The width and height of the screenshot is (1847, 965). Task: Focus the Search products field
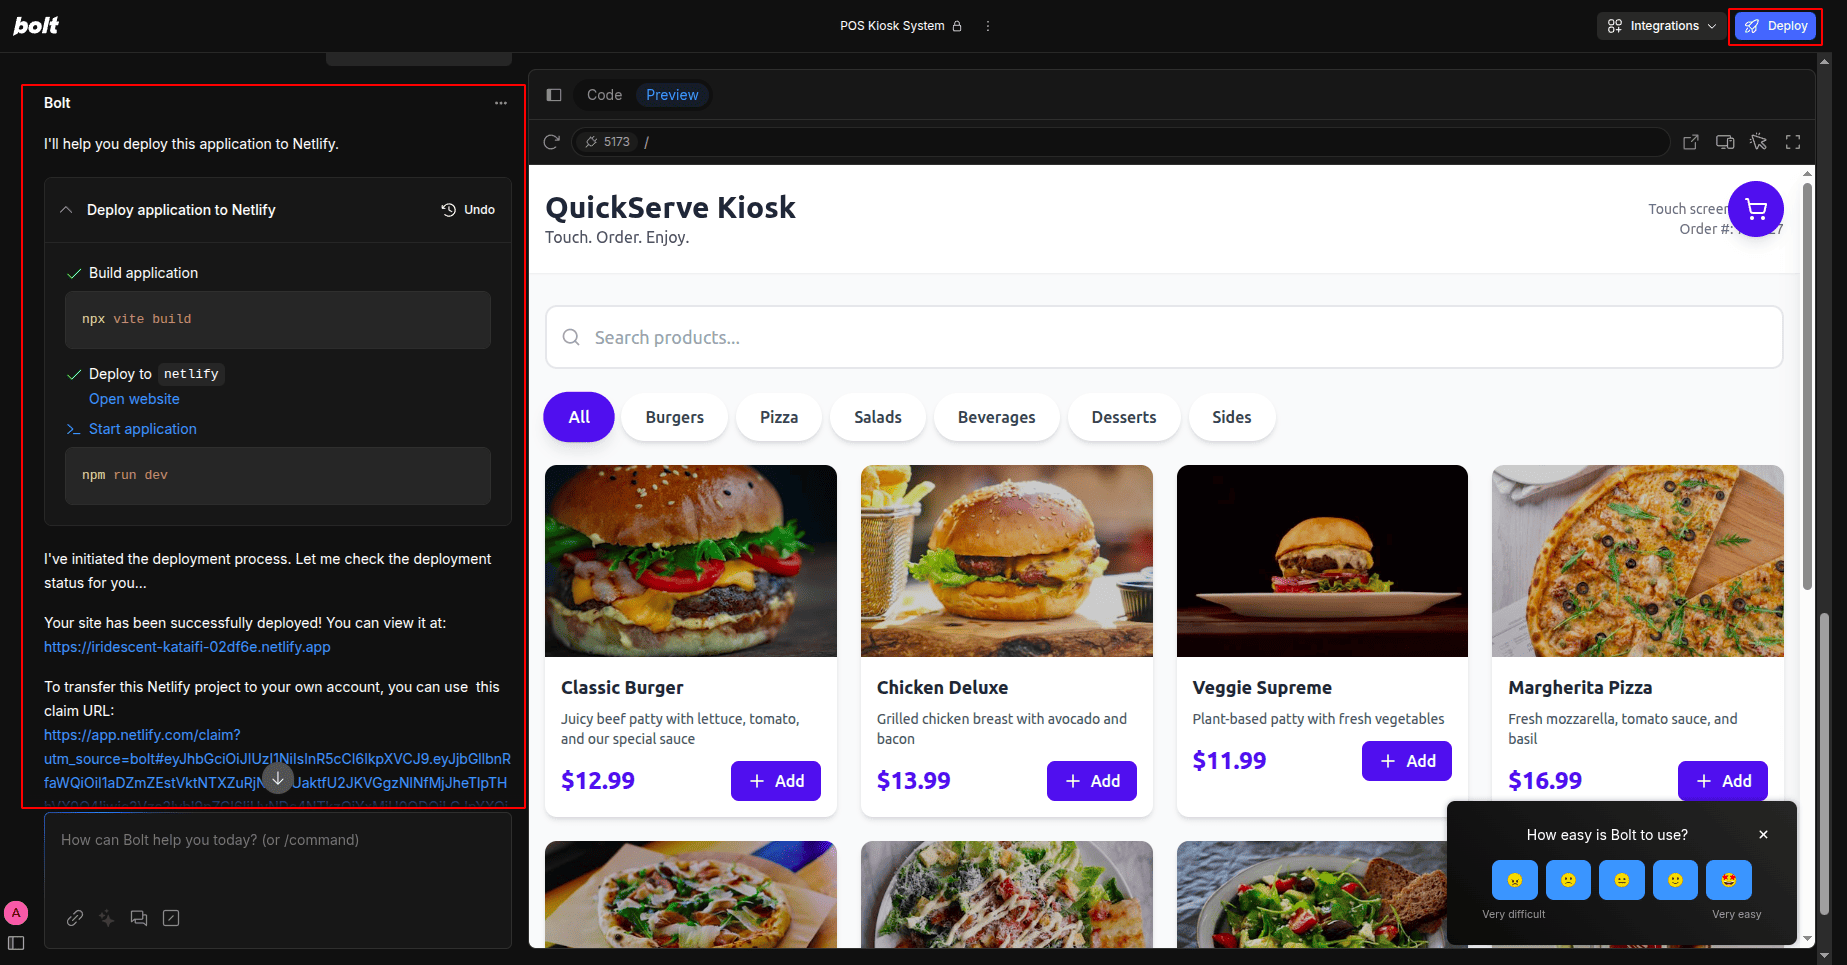click(1164, 337)
